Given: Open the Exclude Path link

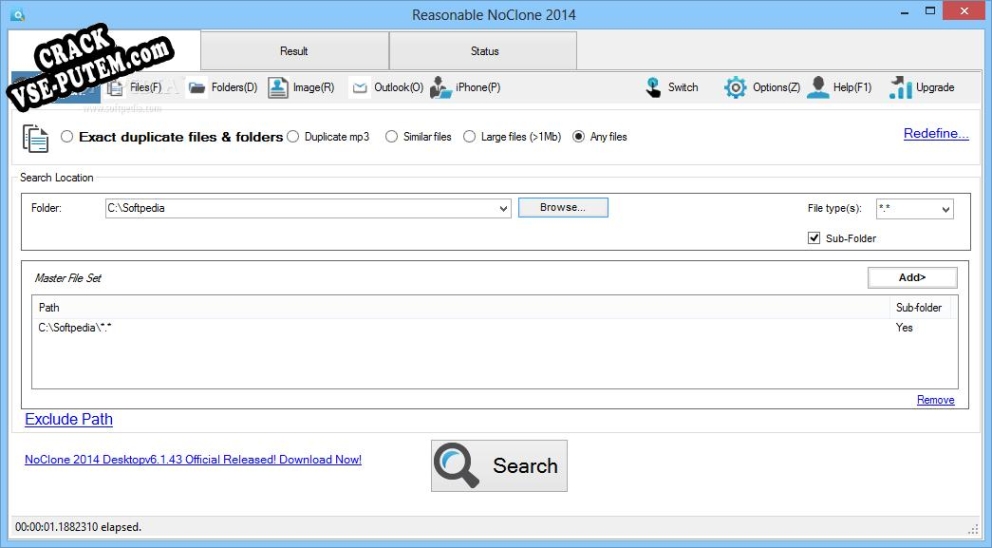Looking at the screenshot, I should pyautogui.click(x=69, y=420).
